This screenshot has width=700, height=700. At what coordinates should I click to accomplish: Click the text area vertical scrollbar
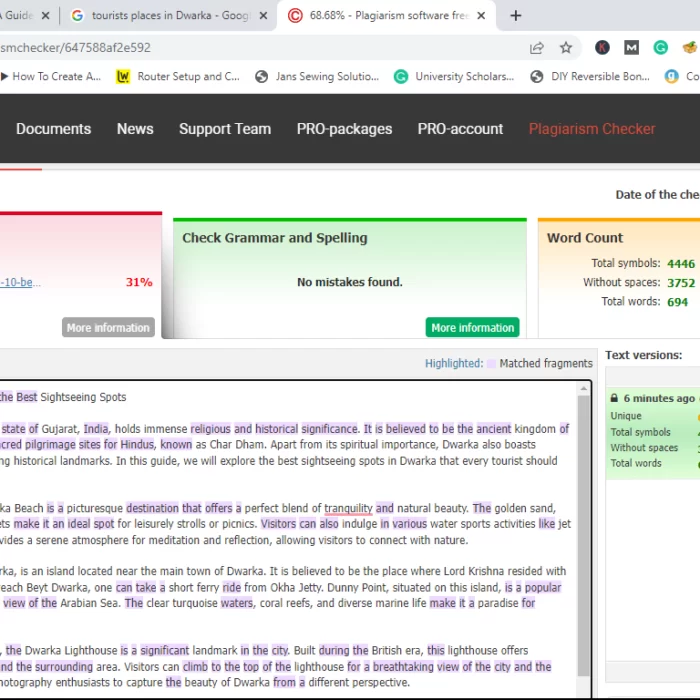coord(584,520)
